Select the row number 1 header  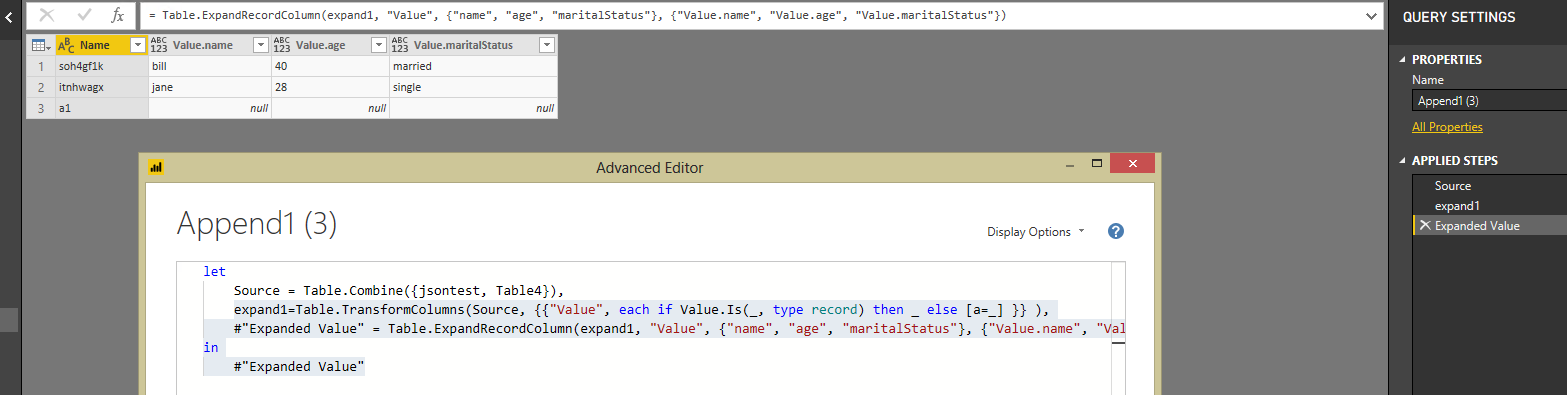40,66
